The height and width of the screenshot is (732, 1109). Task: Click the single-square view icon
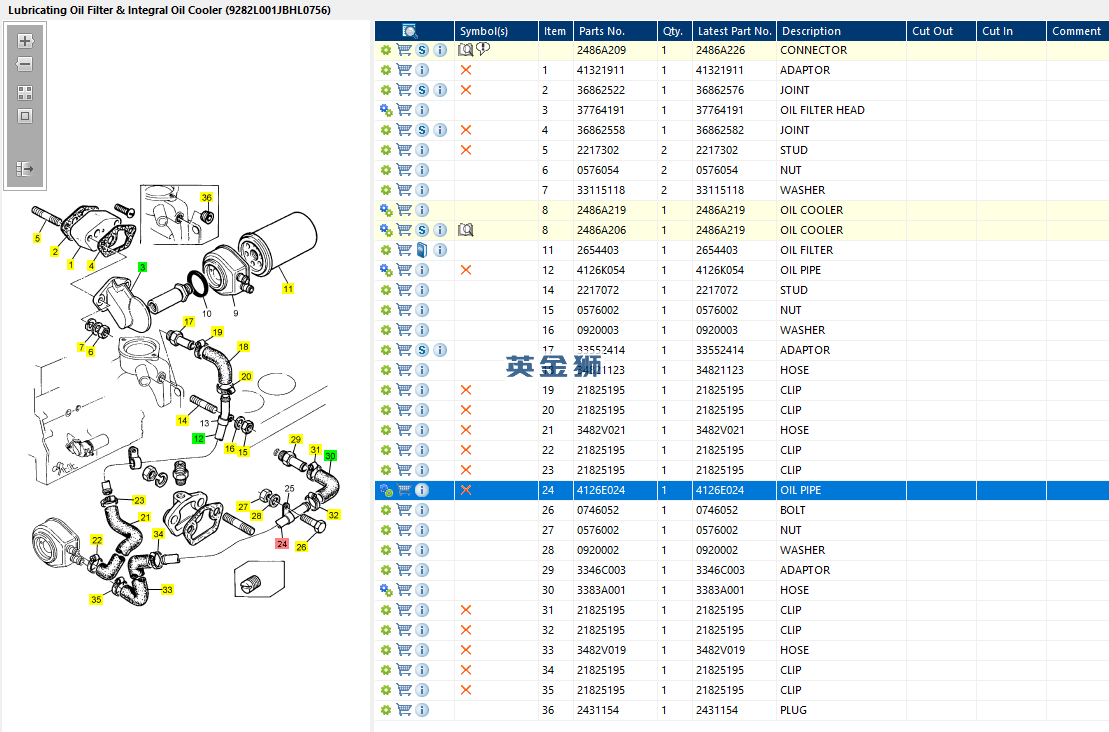point(25,116)
